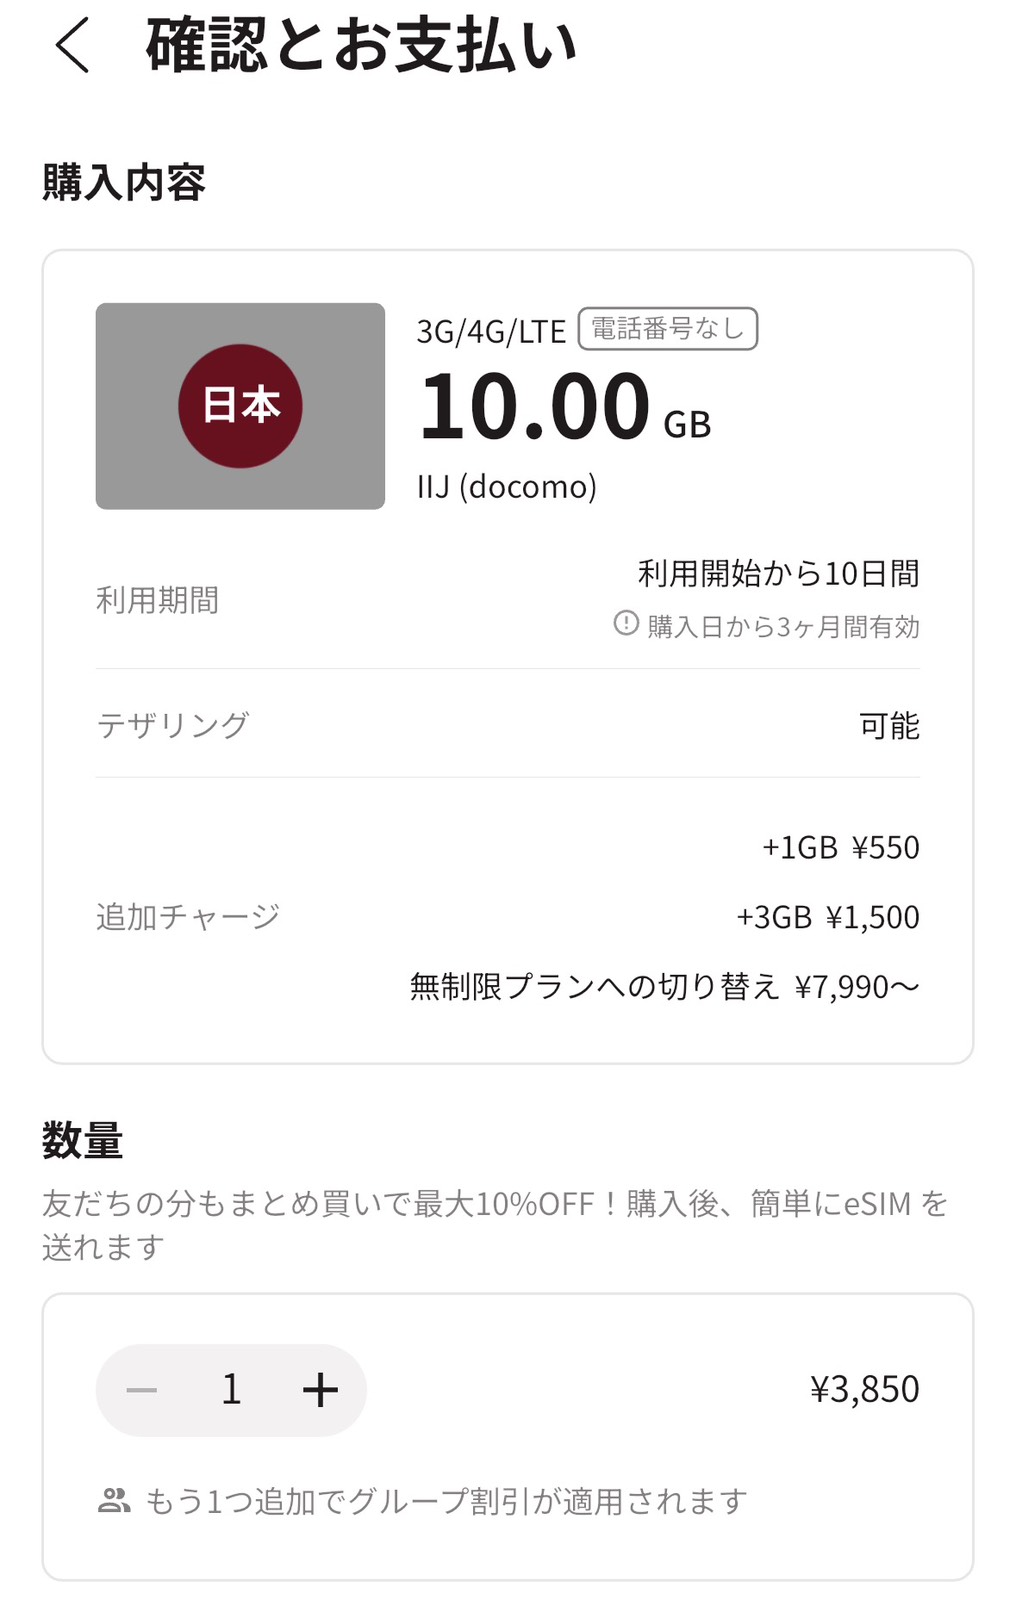
Task: Increase quantity with the plus button
Action: pos(320,1390)
